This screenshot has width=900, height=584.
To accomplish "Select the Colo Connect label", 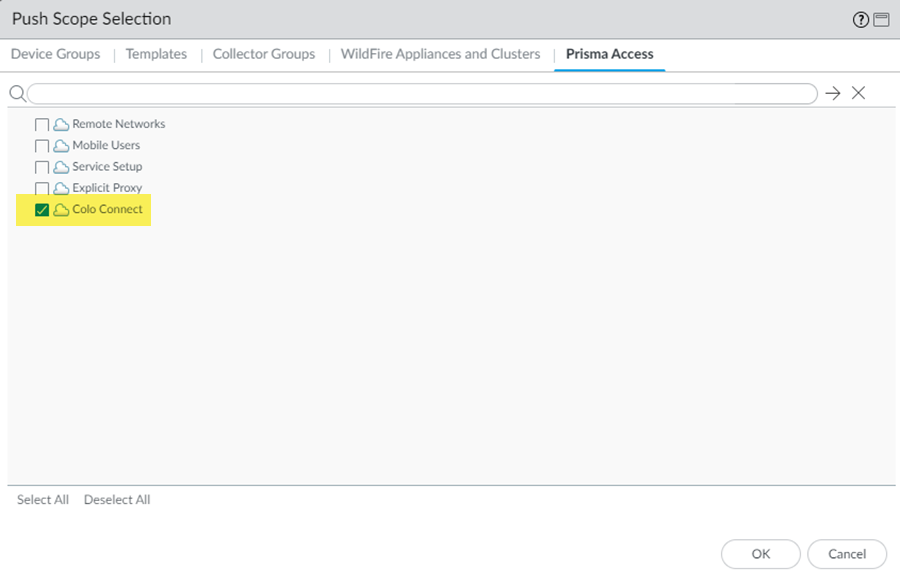I will tap(107, 209).
